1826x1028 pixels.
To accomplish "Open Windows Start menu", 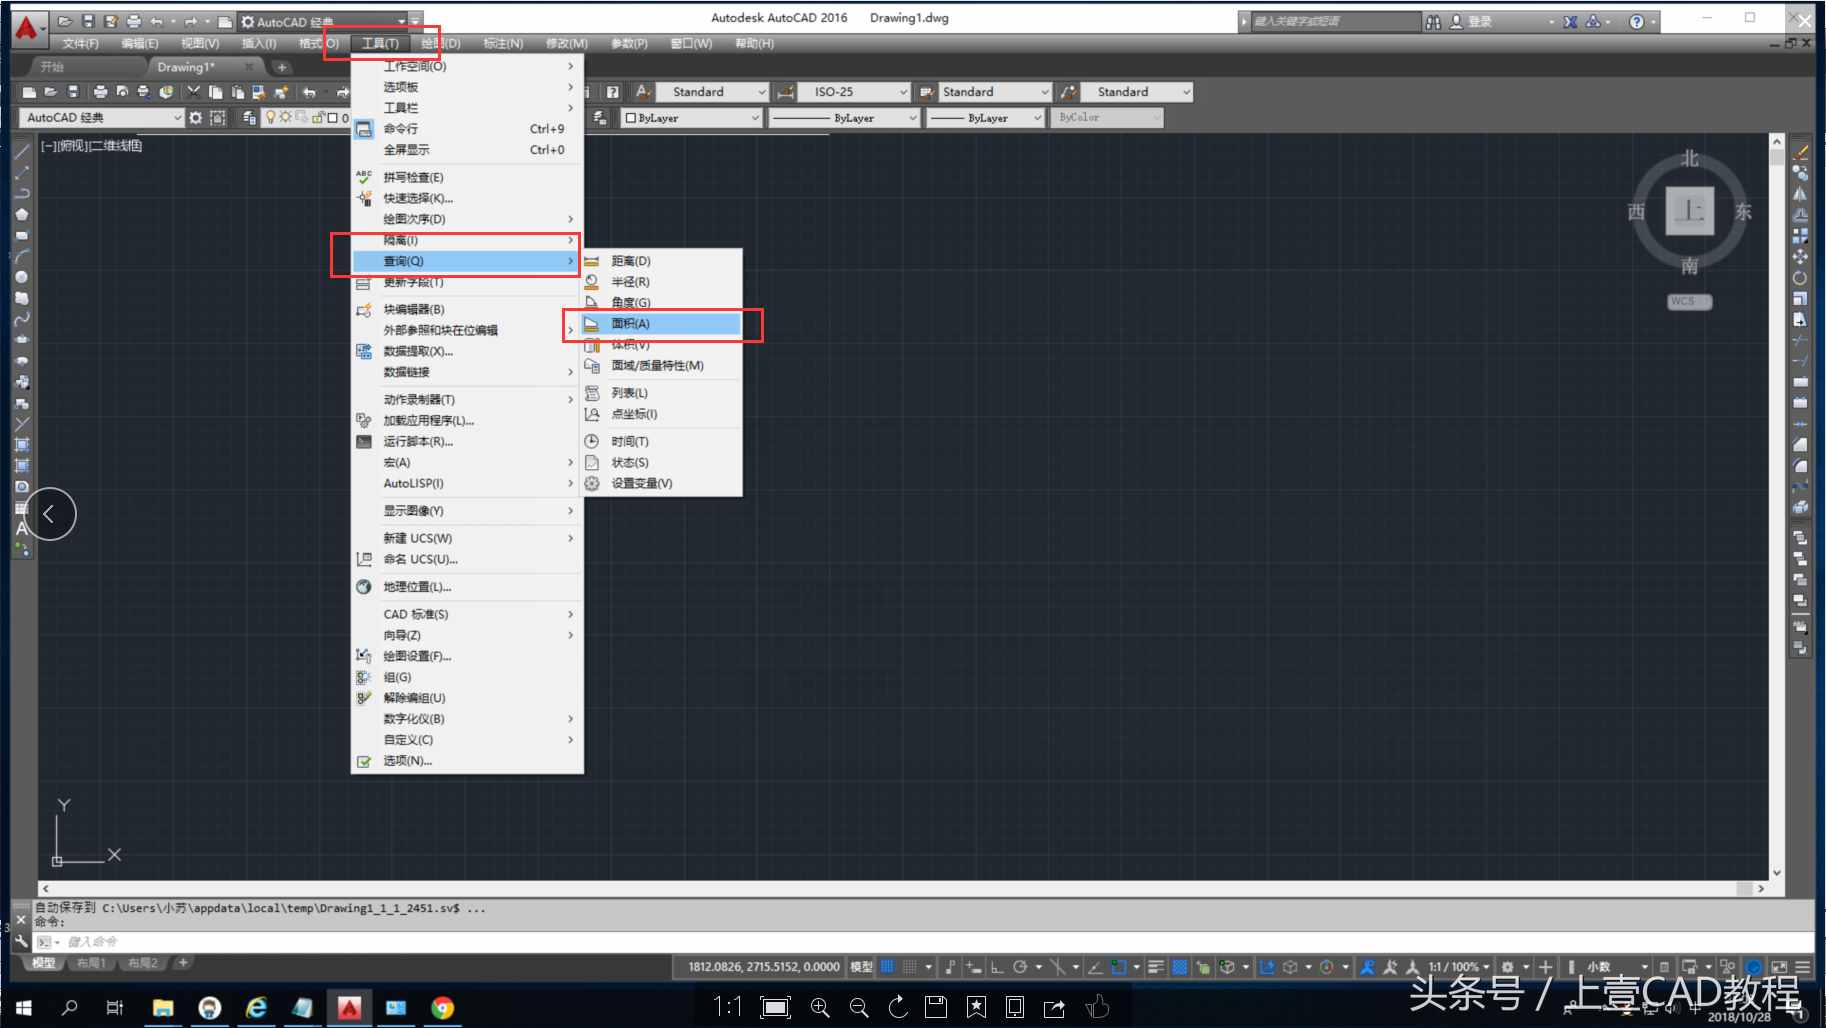I will tap(24, 1008).
